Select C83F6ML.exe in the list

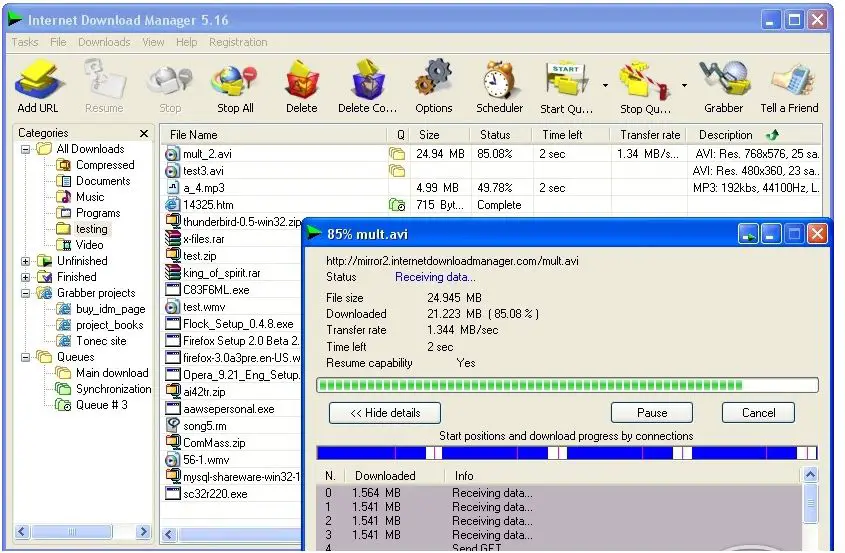(x=216, y=290)
